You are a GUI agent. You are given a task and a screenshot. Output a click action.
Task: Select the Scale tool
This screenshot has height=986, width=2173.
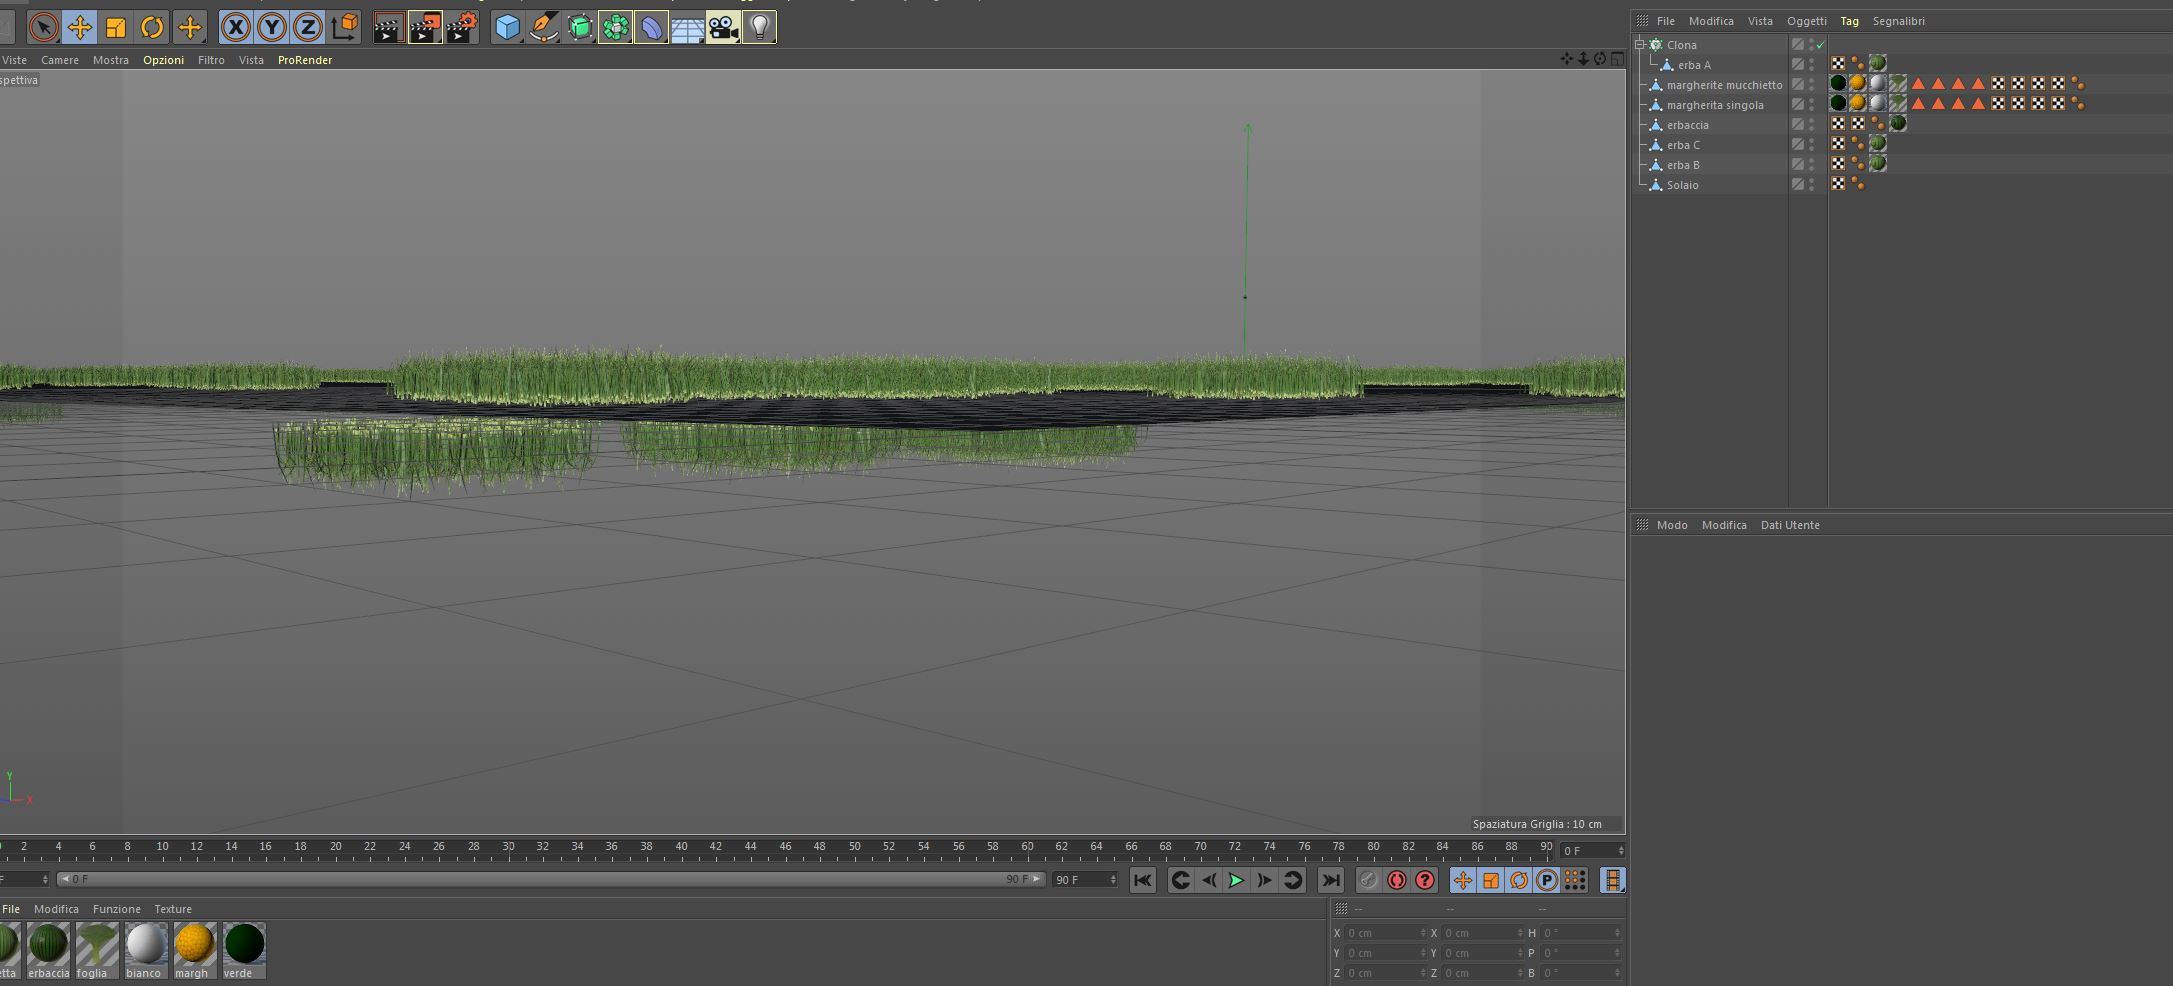(x=116, y=27)
